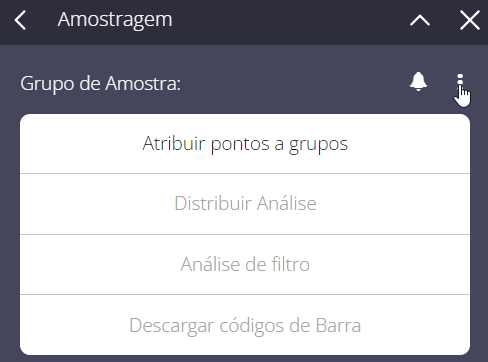The width and height of the screenshot is (488, 362).
Task: Dismiss the sampling panel via X icon
Action: (x=470, y=20)
